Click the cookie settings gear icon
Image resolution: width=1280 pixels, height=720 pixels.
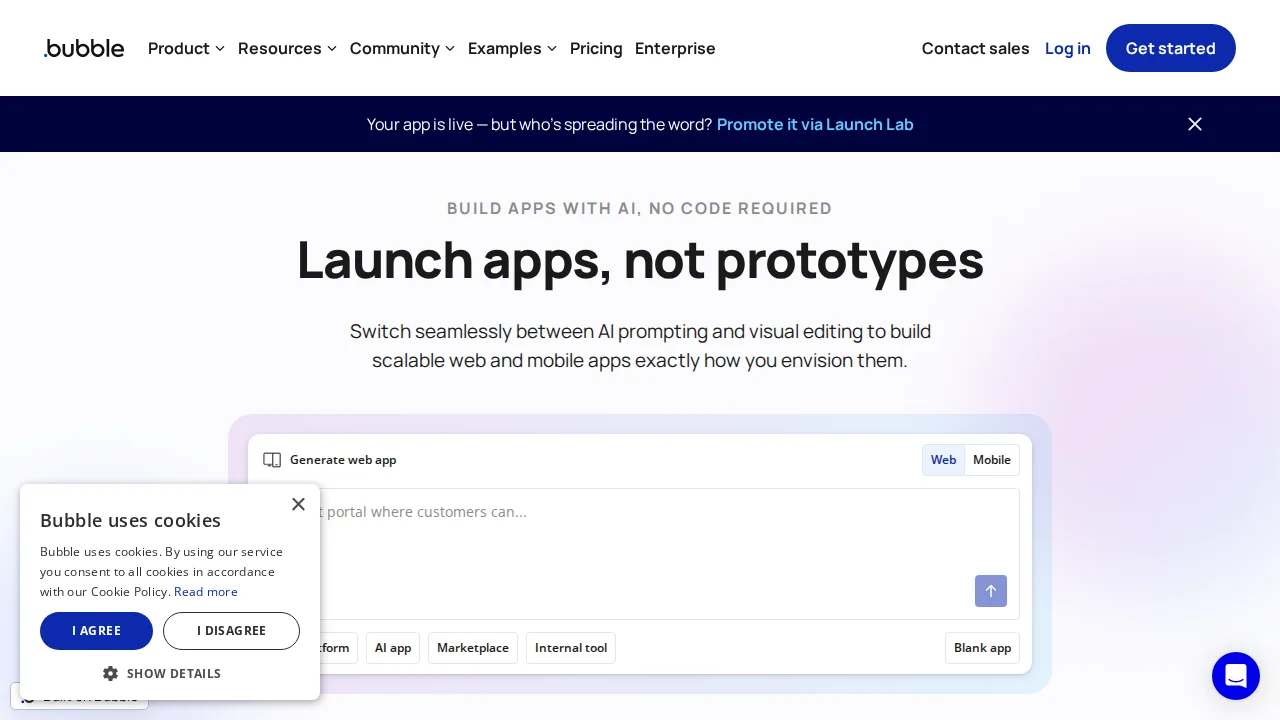pyautogui.click(x=111, y=674)
